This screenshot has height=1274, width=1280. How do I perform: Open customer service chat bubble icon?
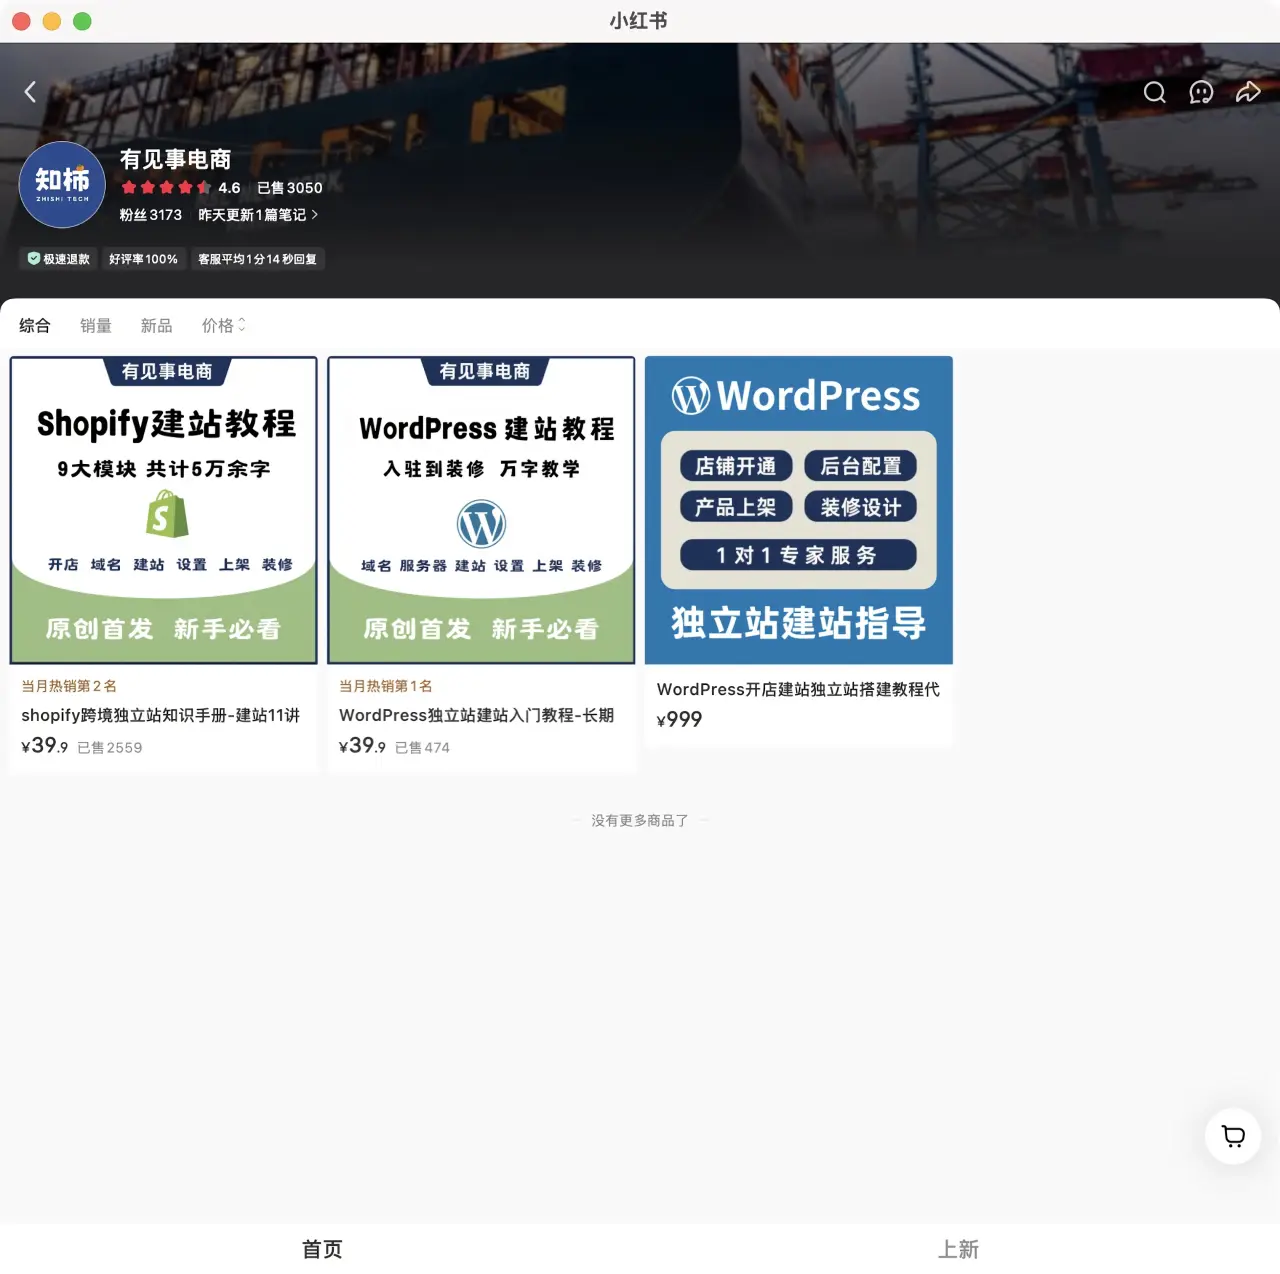click(x=1201, y=92)
